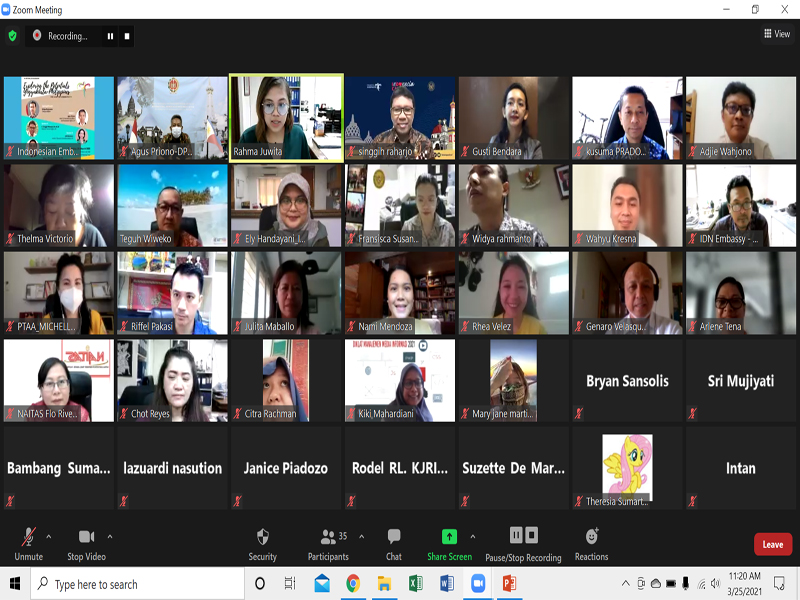This screenshot has width=800, height=600.
Task: Expand video options arrow beside Stop Video
Action: point(109,536)
